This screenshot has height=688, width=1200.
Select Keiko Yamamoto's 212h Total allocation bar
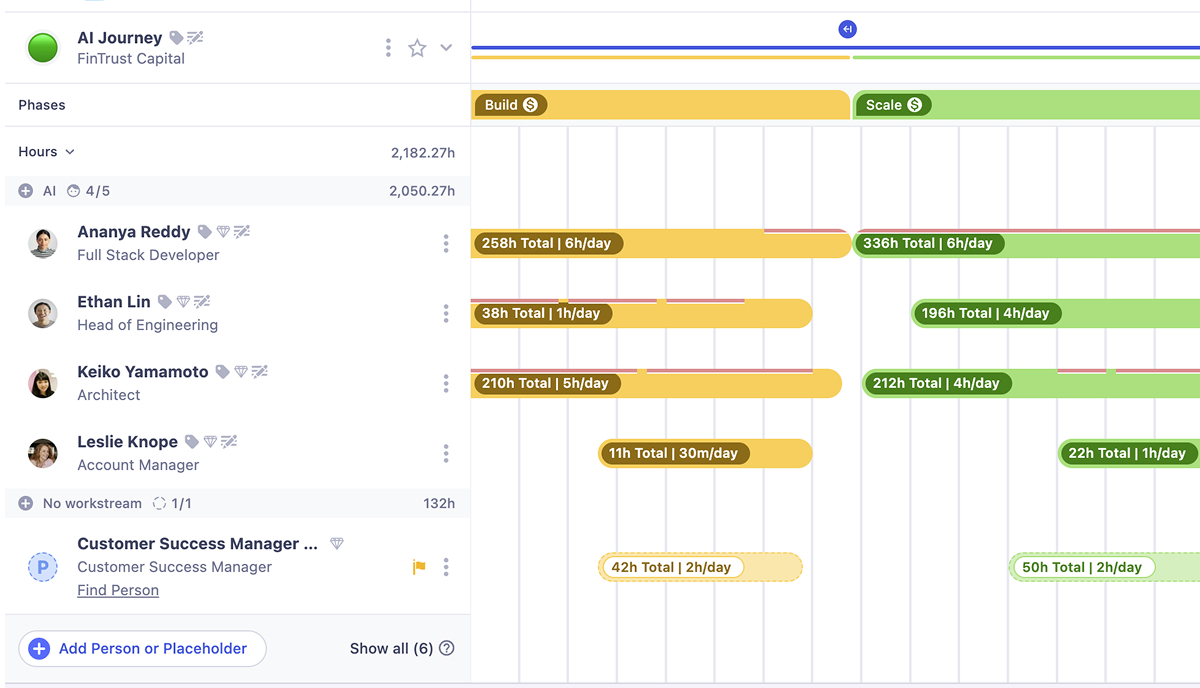click(x=1031, y=383)
